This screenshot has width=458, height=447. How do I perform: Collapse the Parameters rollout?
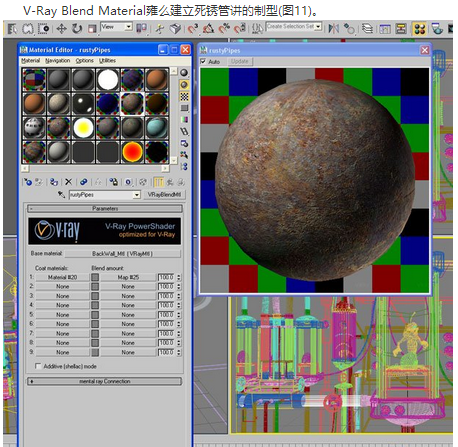pos(105,209)
